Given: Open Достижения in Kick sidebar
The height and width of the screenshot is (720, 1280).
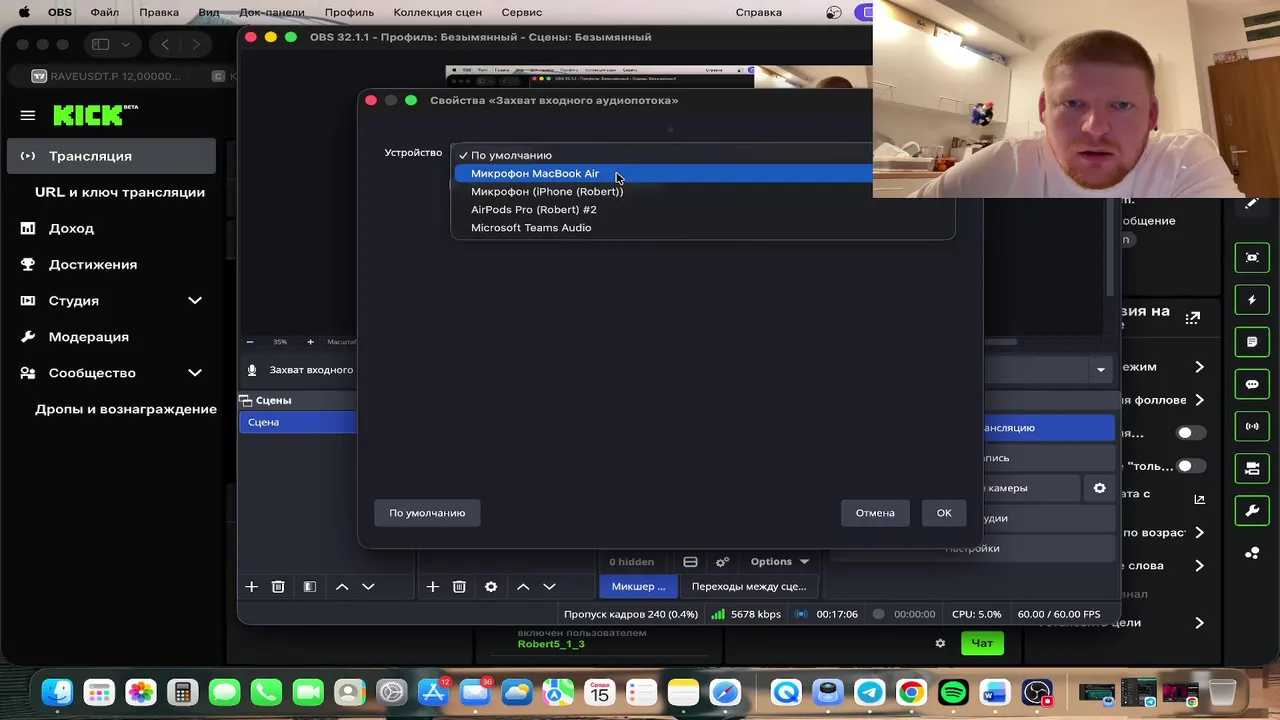Looking at the screenshot, I should tap(93, 264).
